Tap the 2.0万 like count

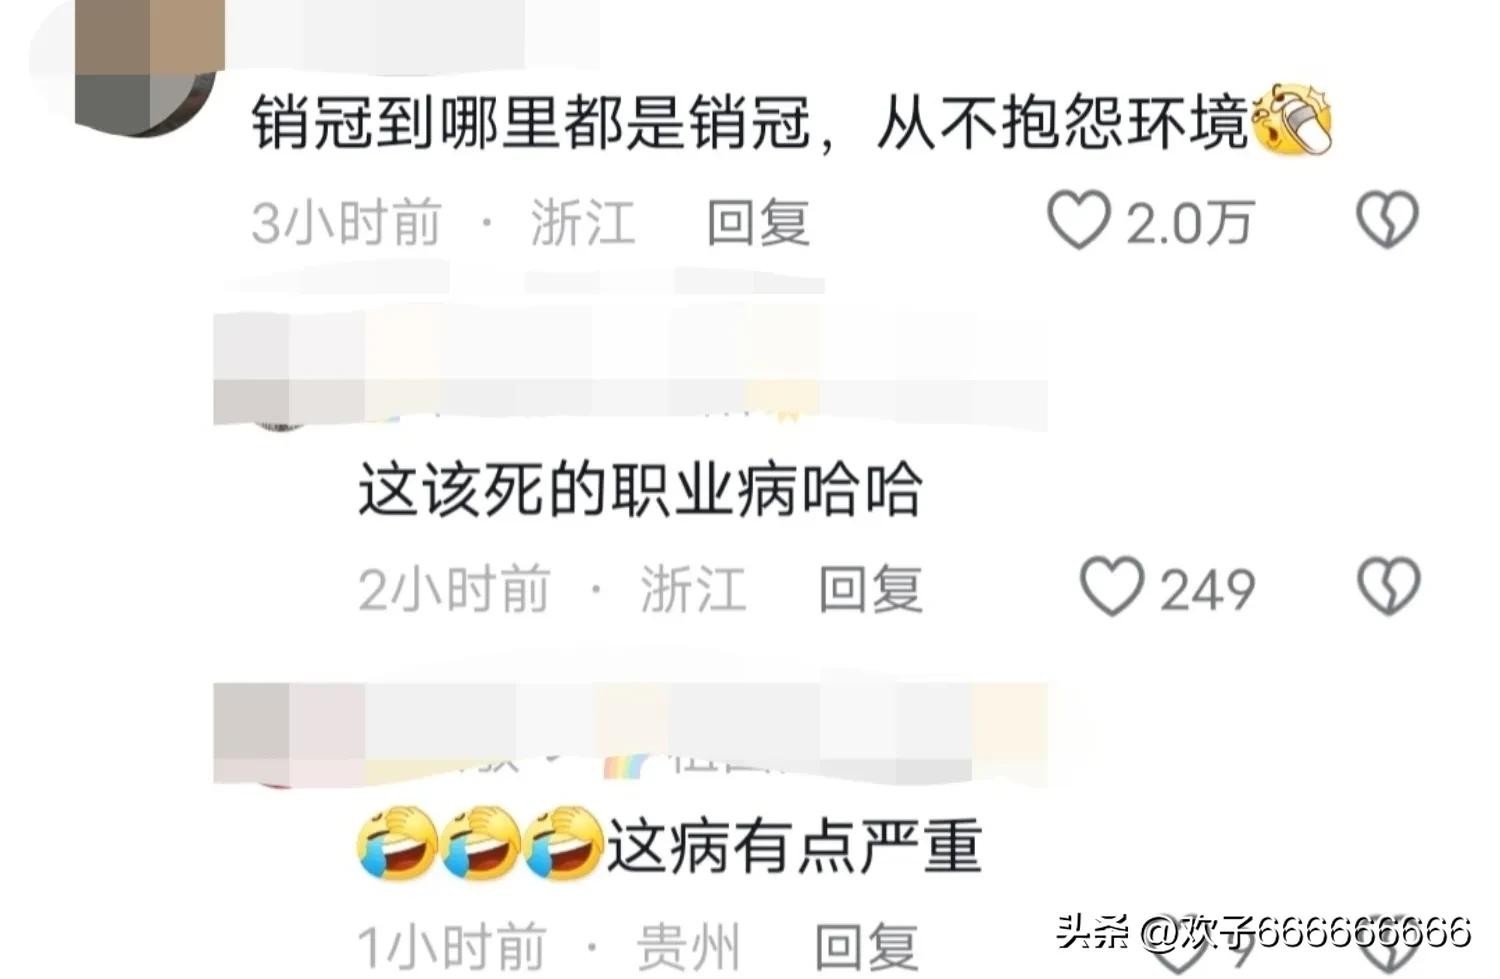(x=1190, y=222)
